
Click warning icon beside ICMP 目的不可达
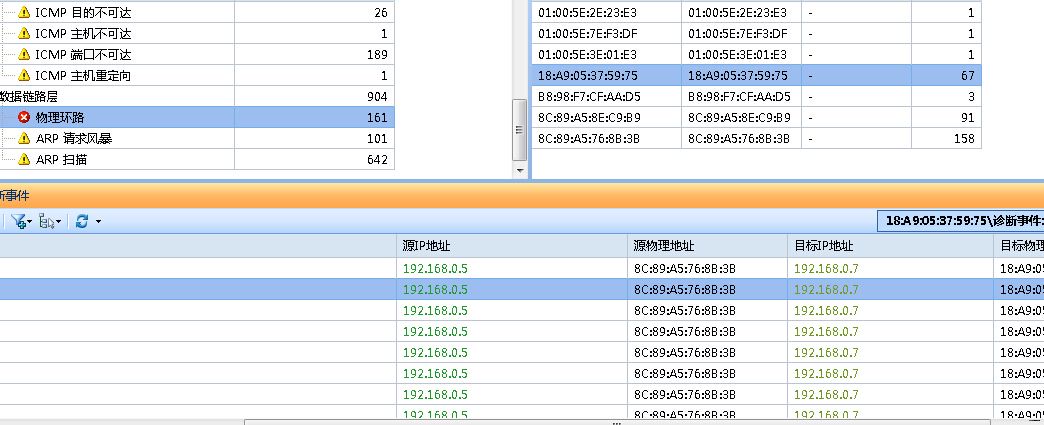pyautogui.click(x=24, y=12)
